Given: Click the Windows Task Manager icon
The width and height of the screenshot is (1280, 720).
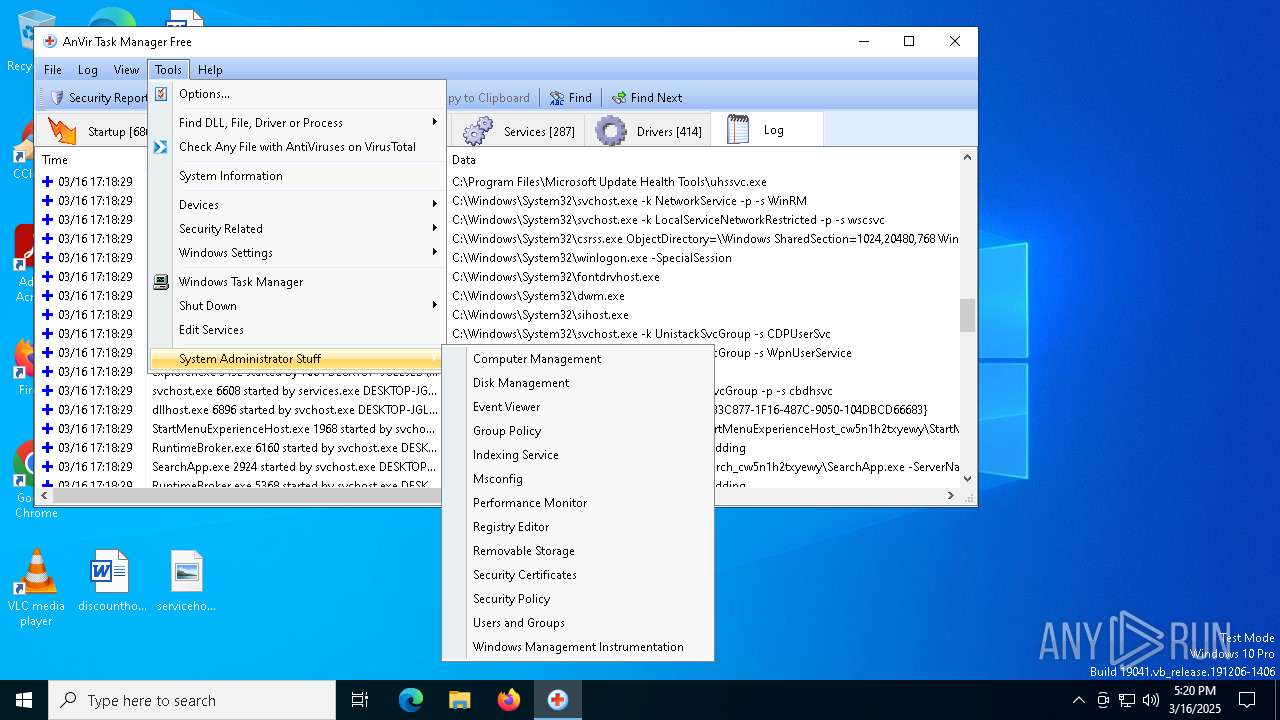Looking at the screenshot, I should click(x=160, y=282).
